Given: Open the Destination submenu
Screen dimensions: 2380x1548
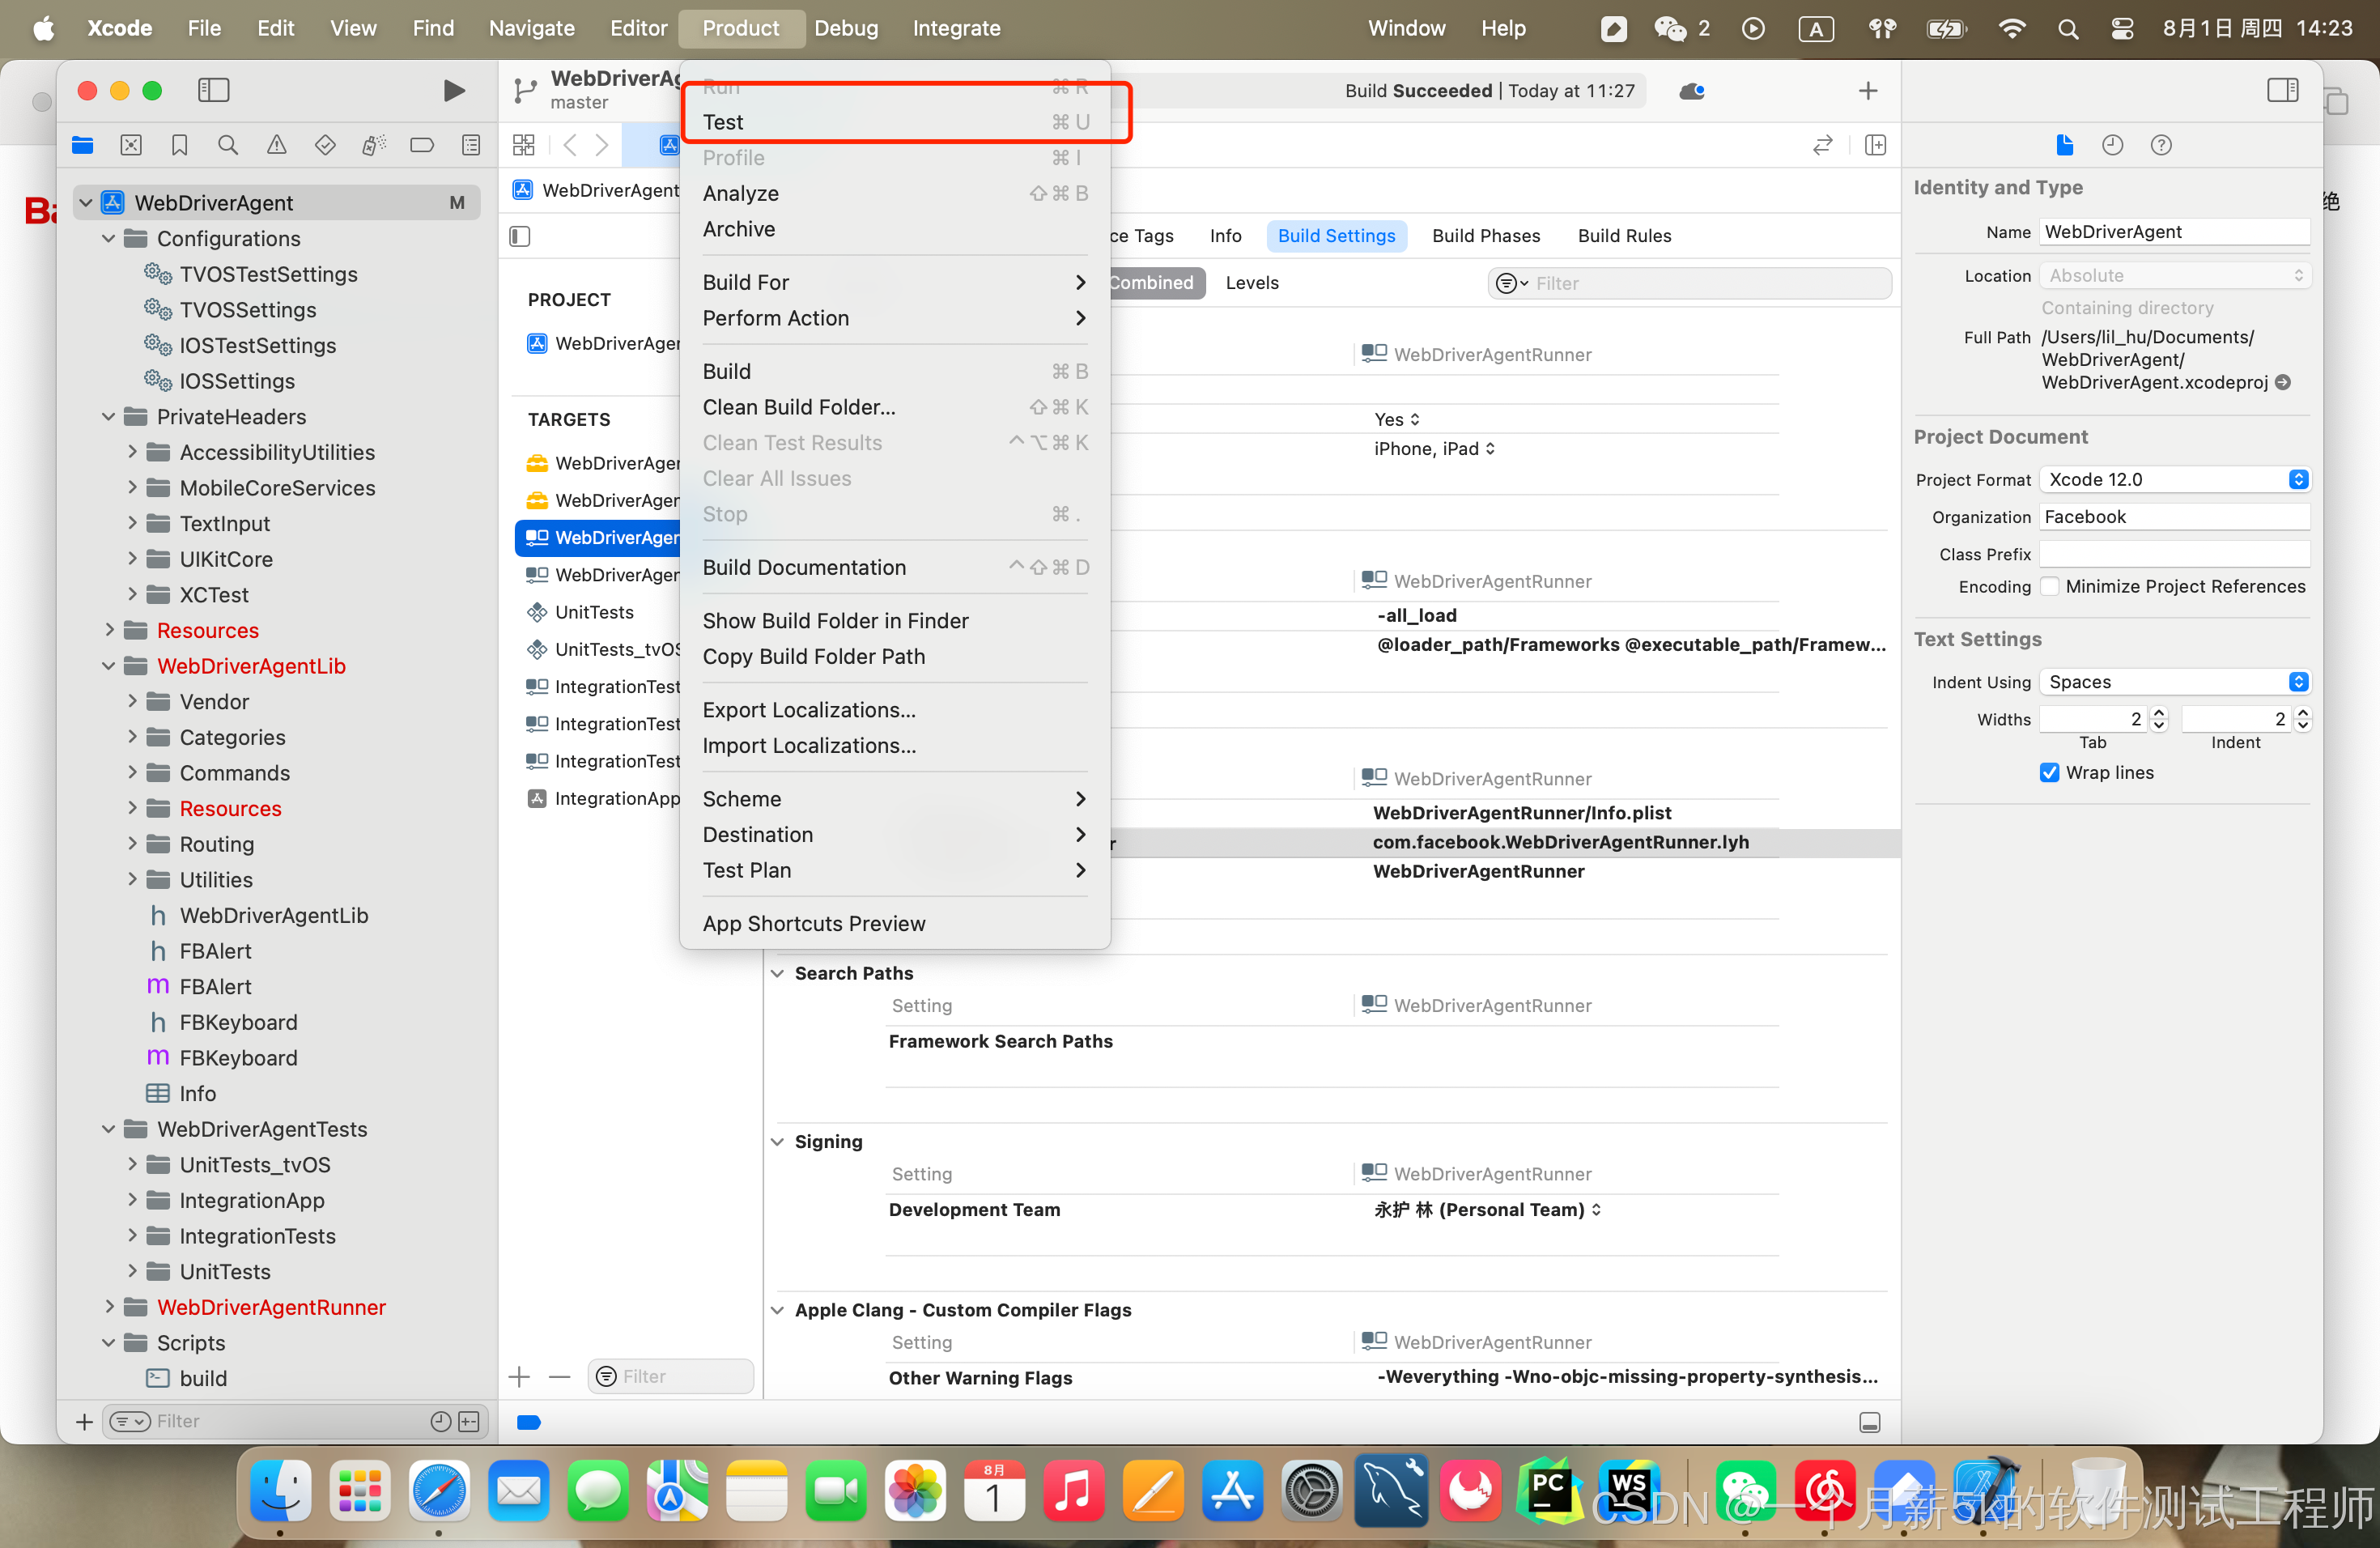Looking at the screenshot, I should pos(895,835).
